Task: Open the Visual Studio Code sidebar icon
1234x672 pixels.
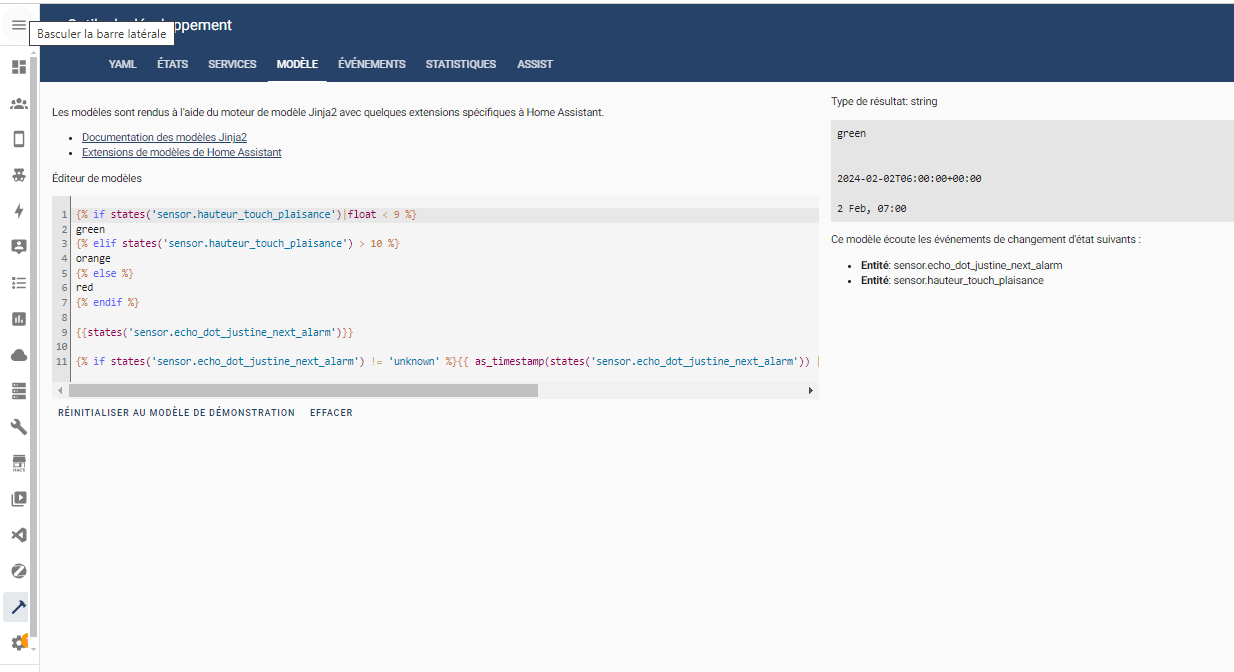Action: coord(18,535)
